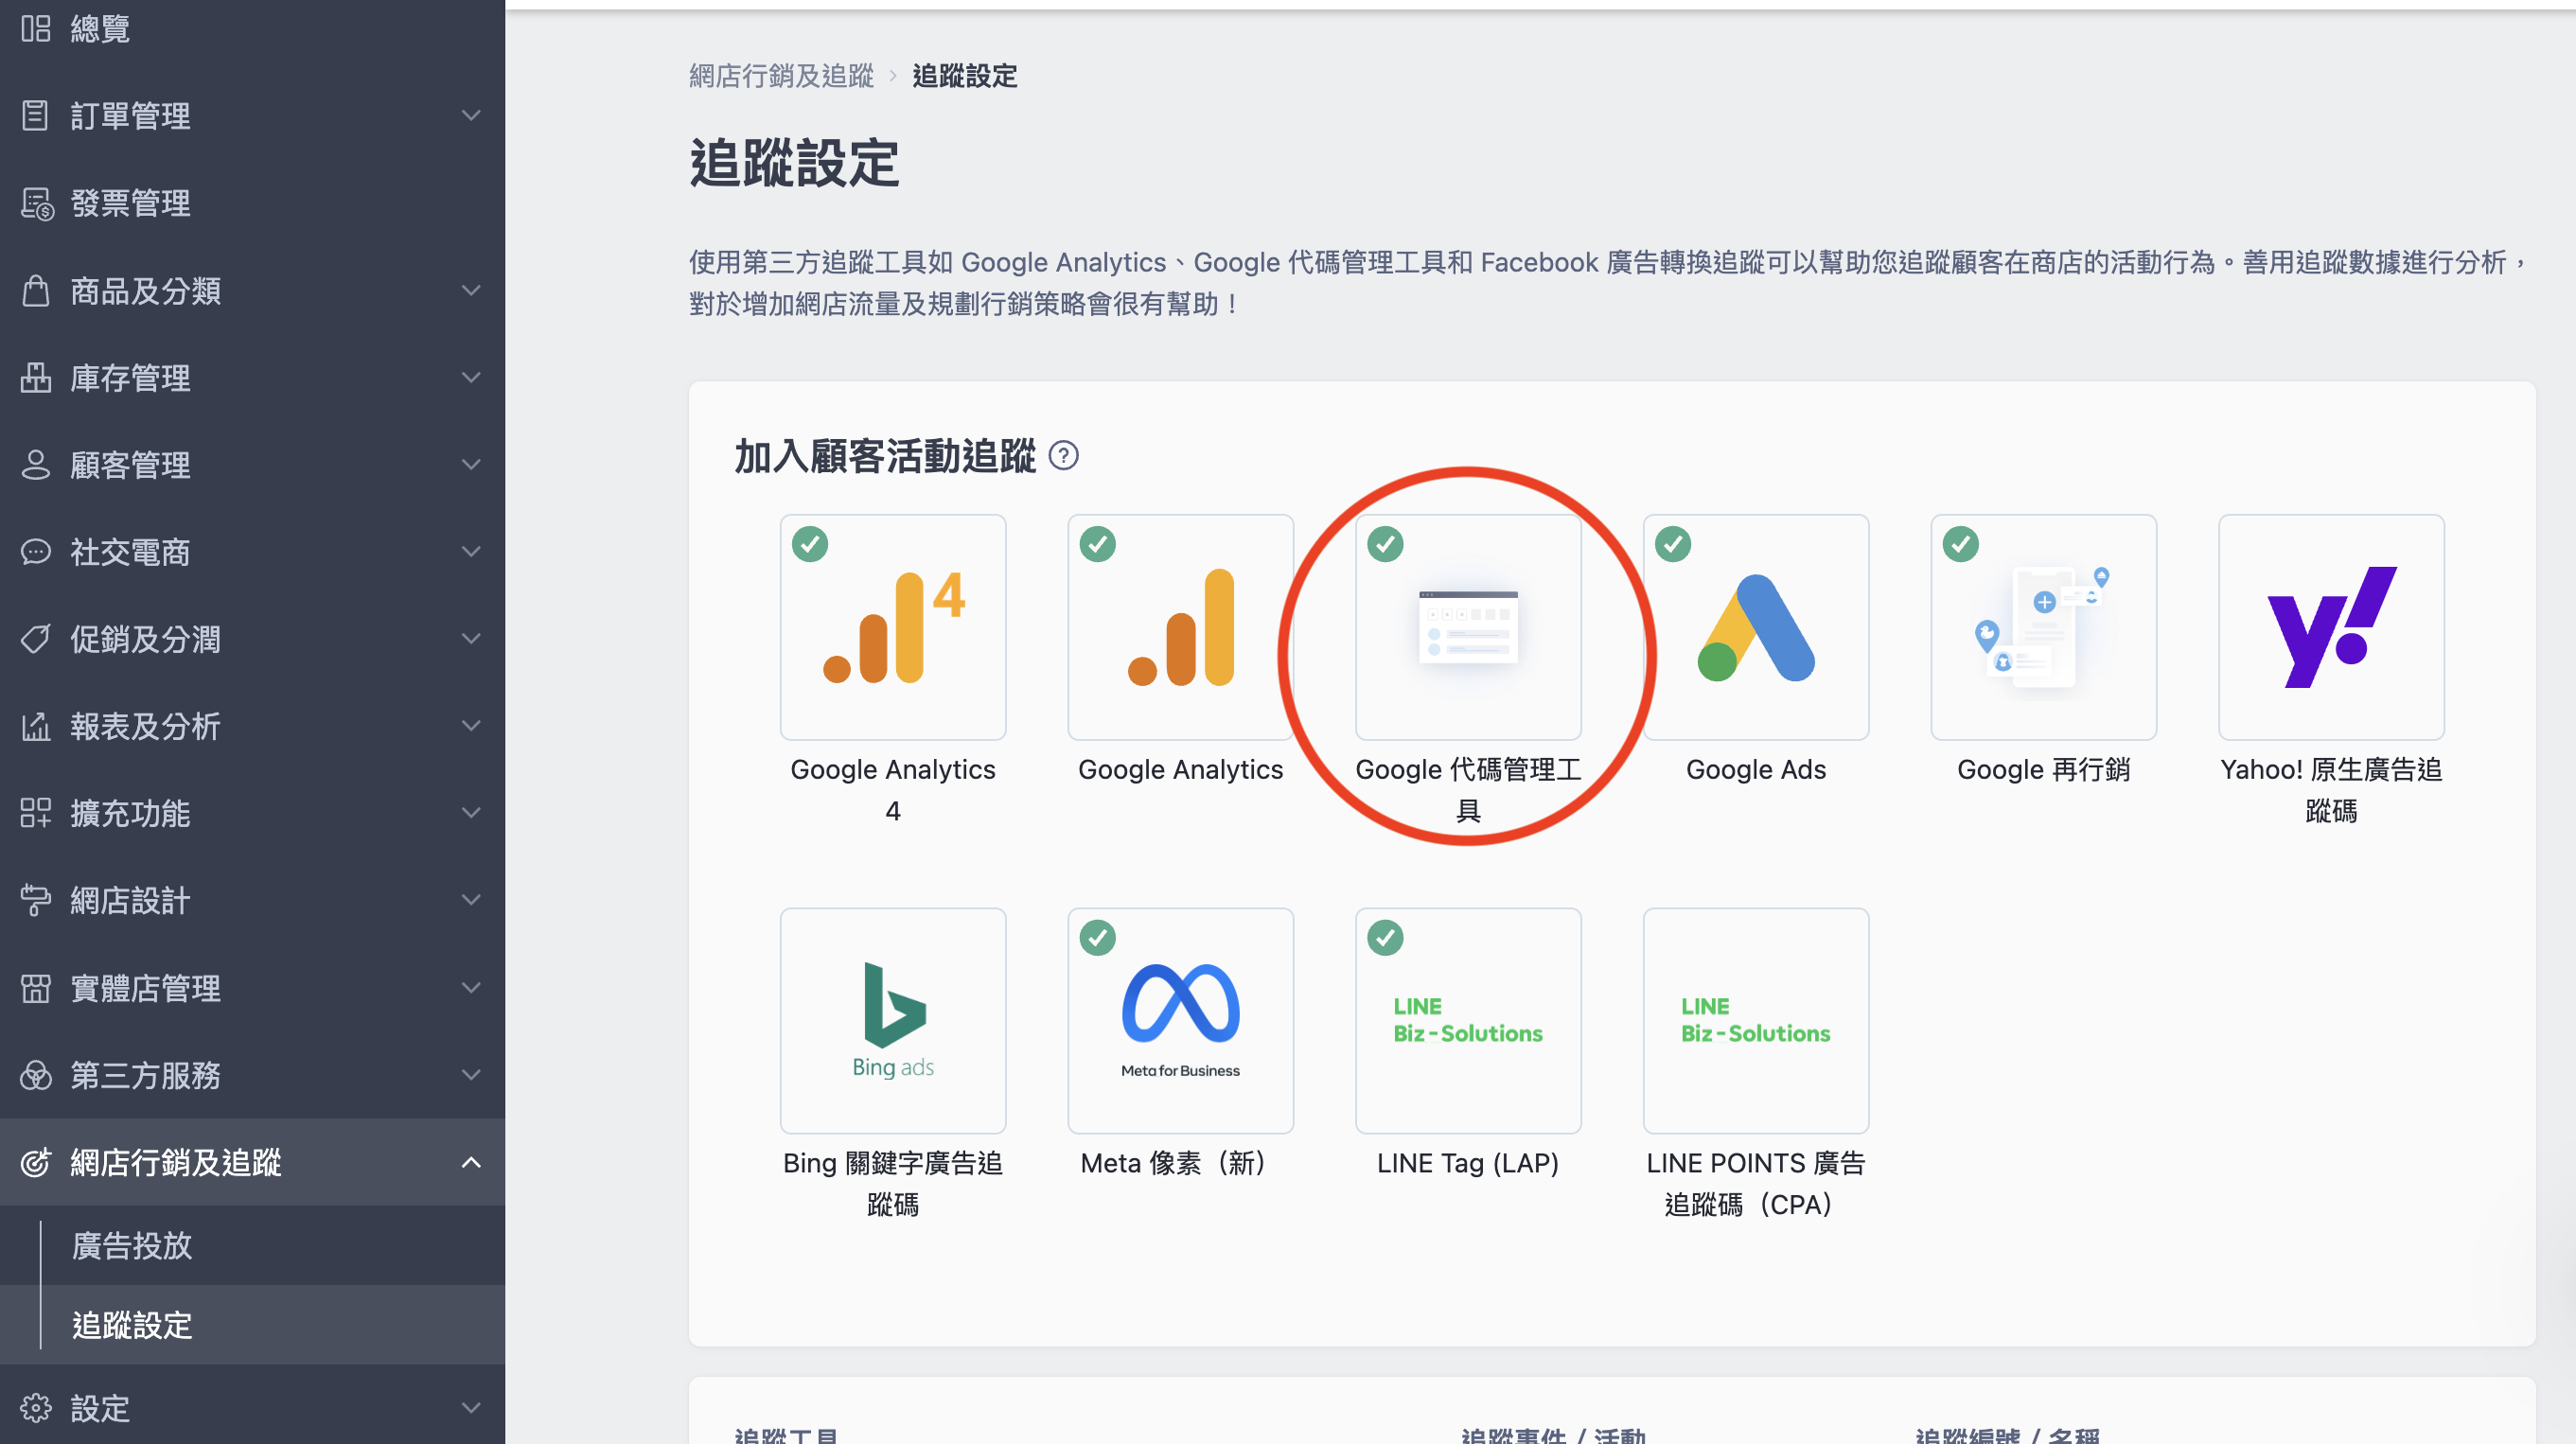Select the 追蹤設定 sidebar sub-item
2576x1444 pixels.
(x=132, y=1325)
